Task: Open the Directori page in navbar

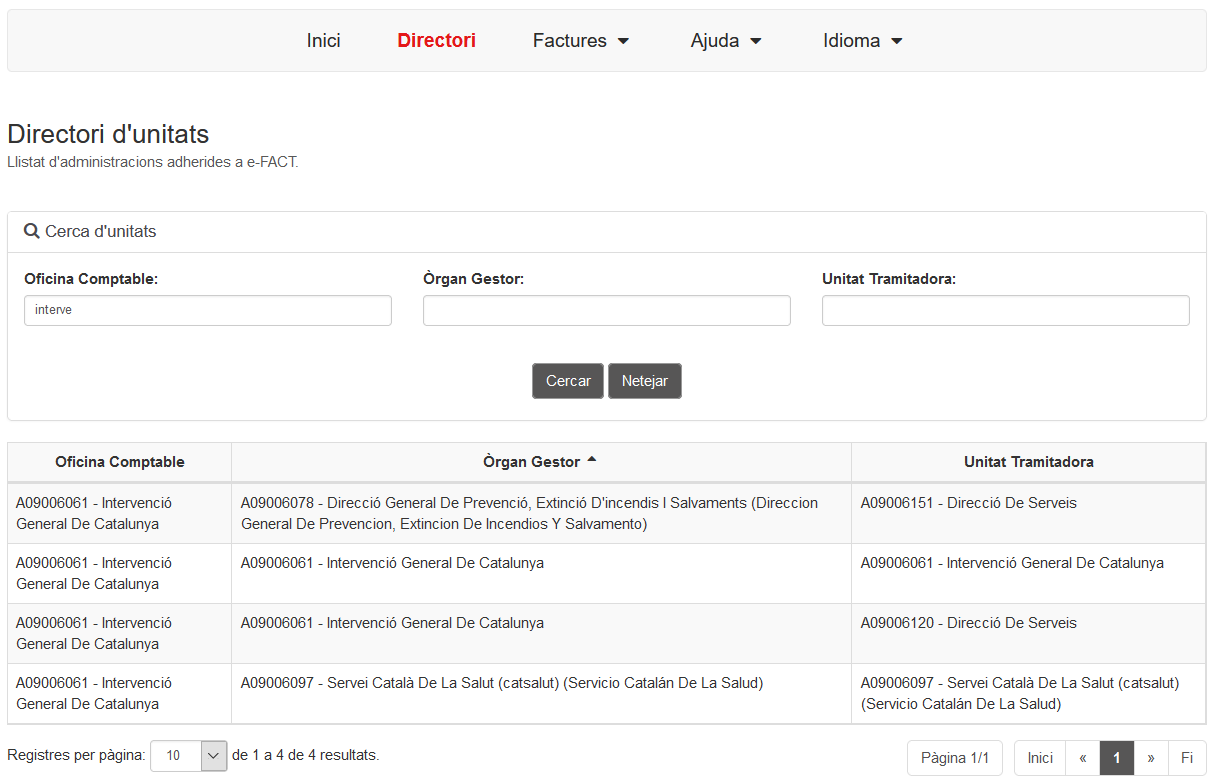Action: tap(436, 41)
